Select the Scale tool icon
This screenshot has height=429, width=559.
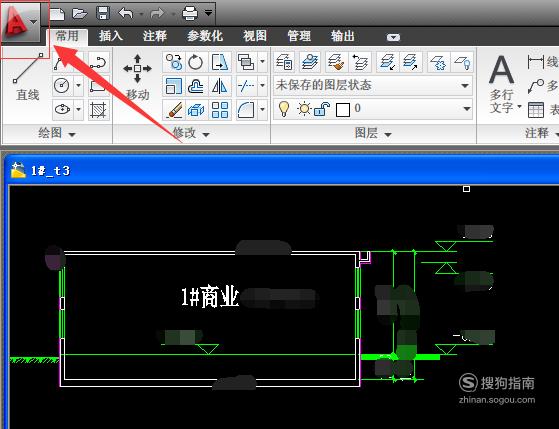point(174,86)
